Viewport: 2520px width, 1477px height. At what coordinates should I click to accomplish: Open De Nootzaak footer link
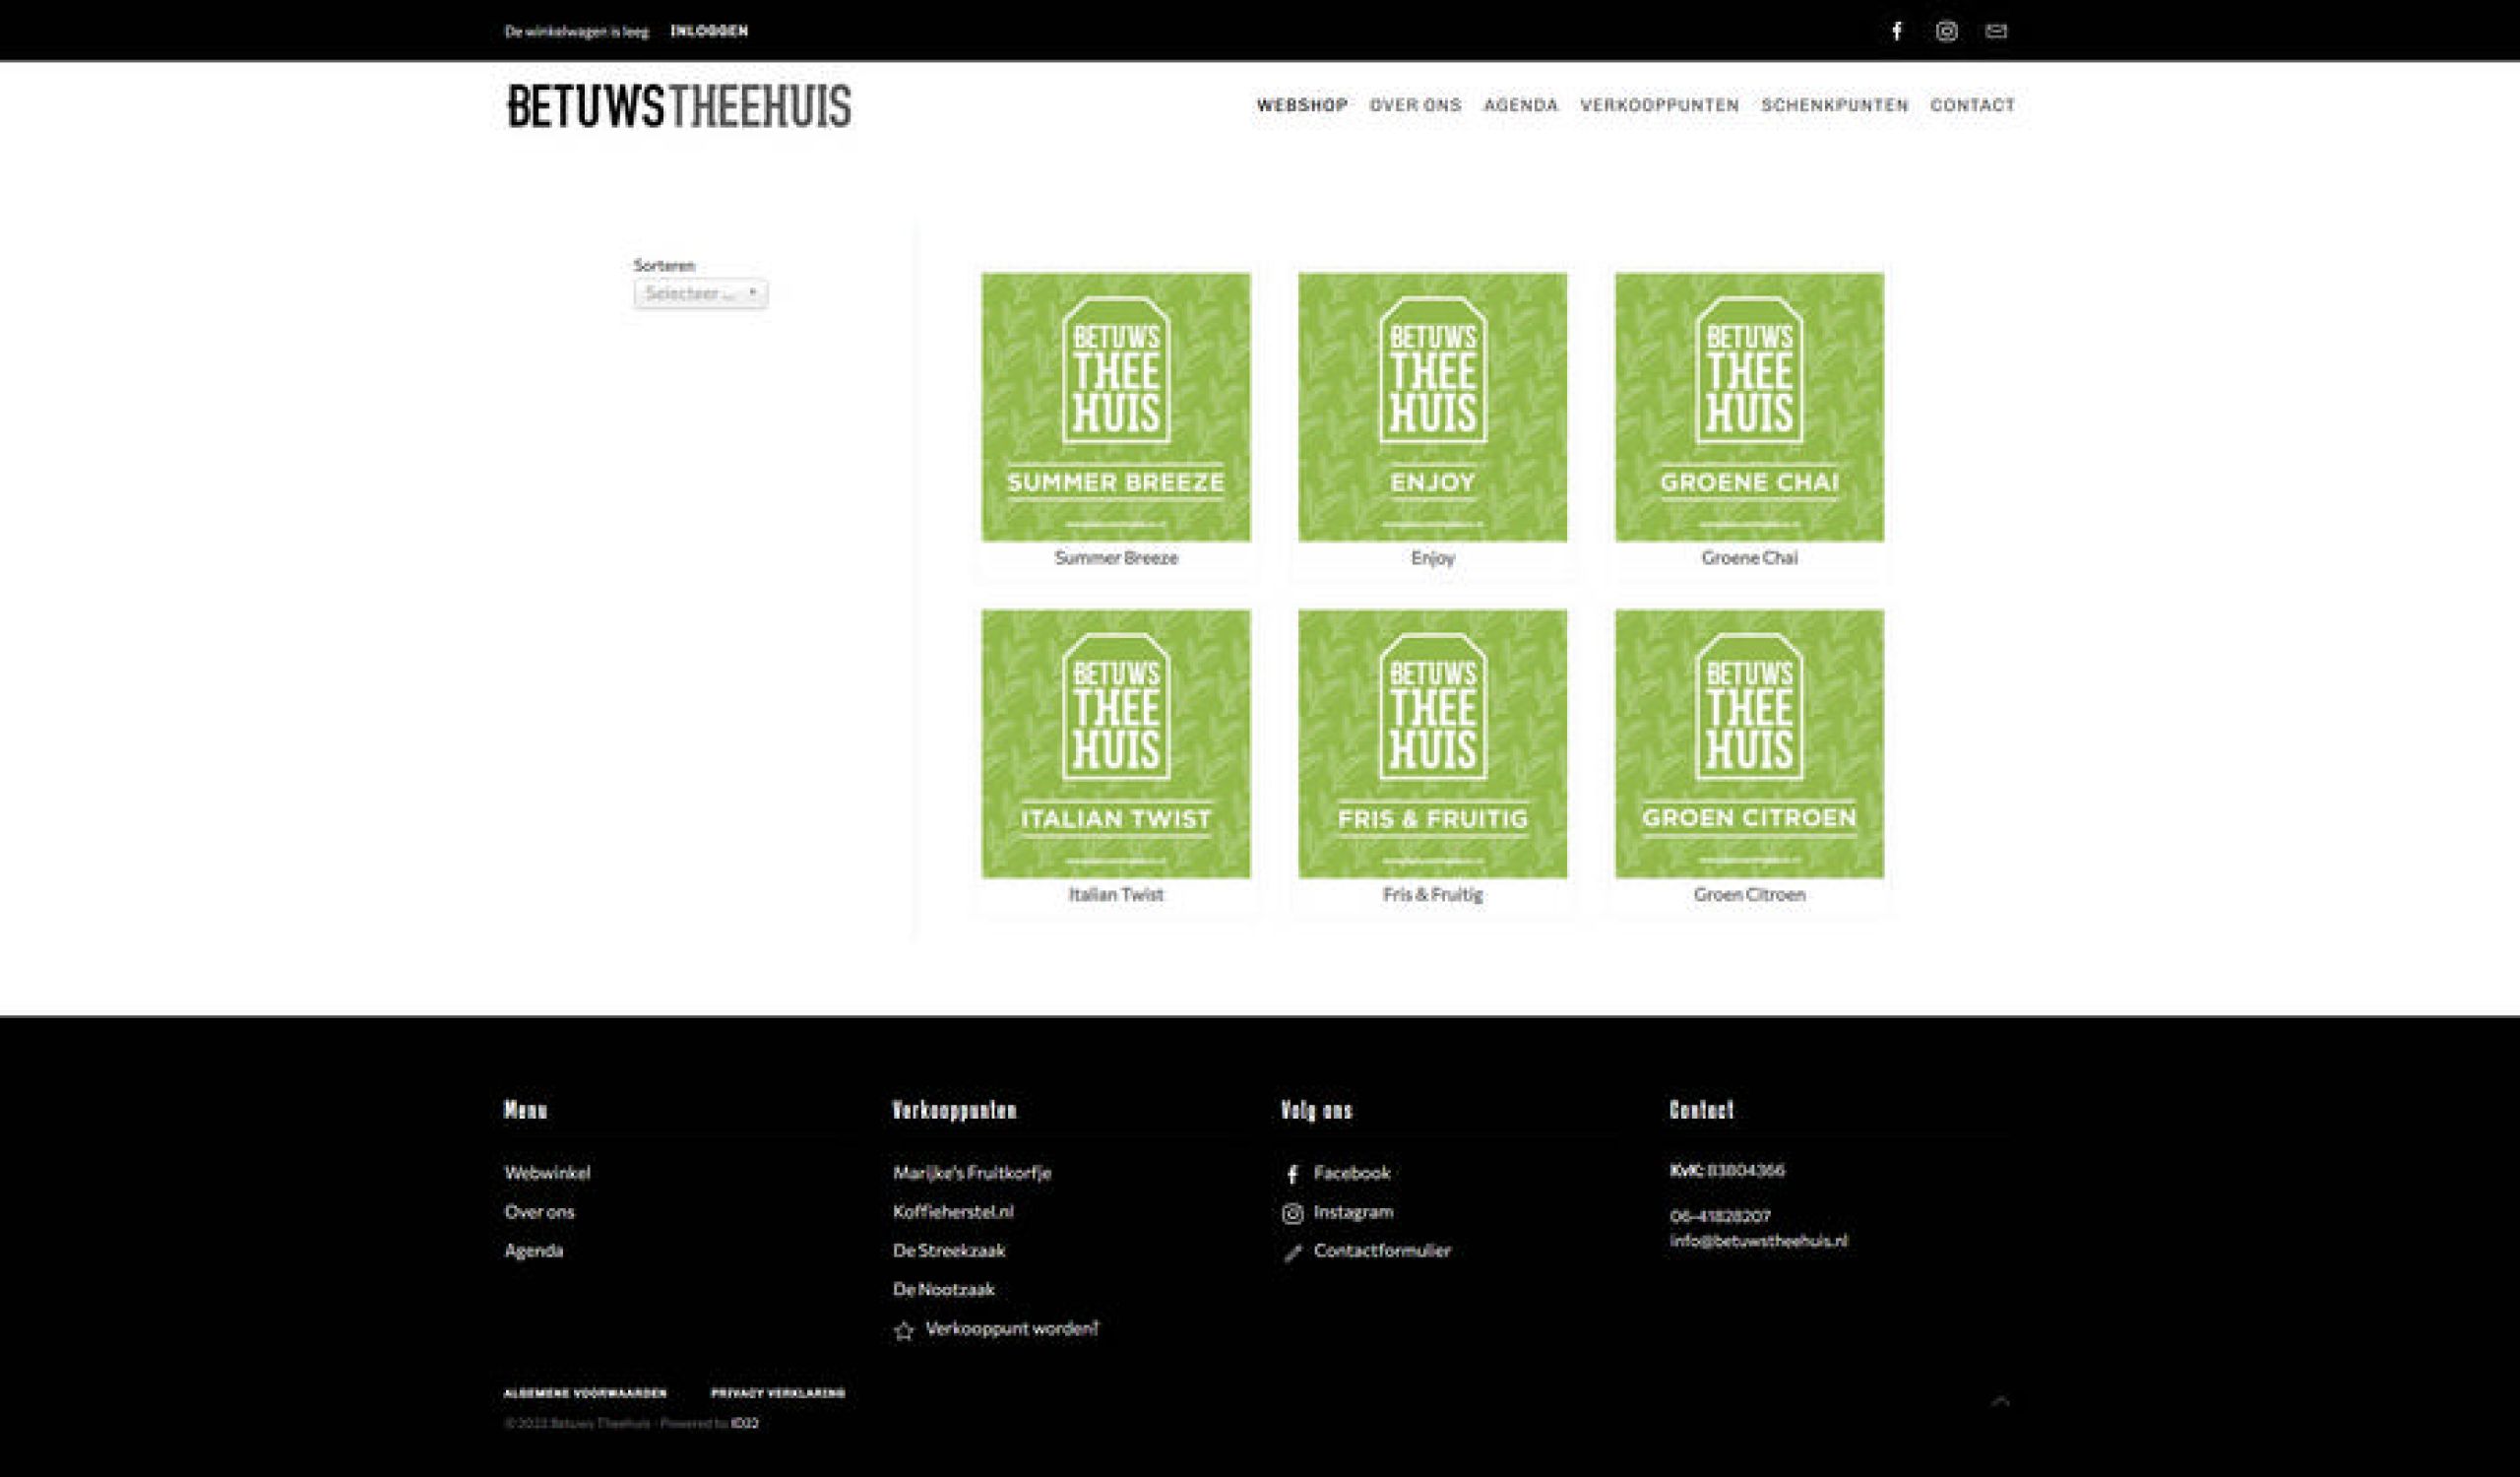pyautogui.click(x=944, y=1290)
